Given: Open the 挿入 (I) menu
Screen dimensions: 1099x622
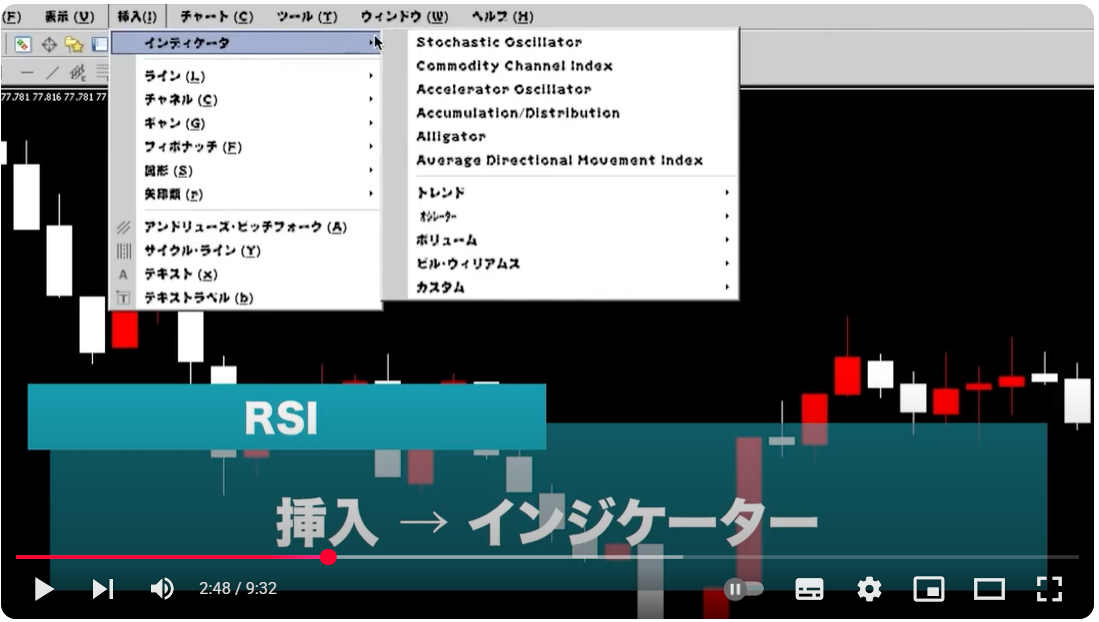Looking at the screenshot, I should (x=137, y=16).
